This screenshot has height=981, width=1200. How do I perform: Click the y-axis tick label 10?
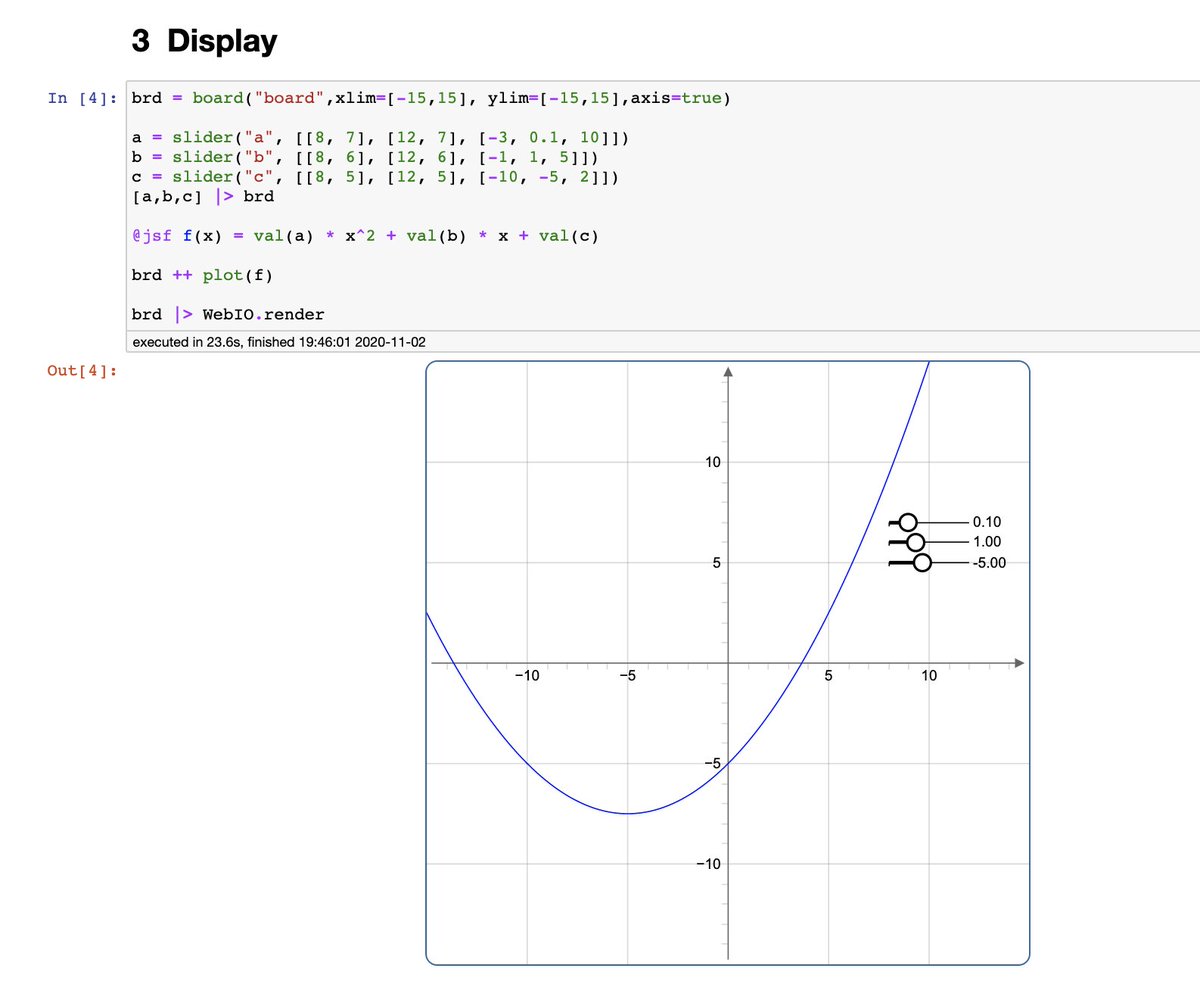pyautogui.click(x=713, y=462)
